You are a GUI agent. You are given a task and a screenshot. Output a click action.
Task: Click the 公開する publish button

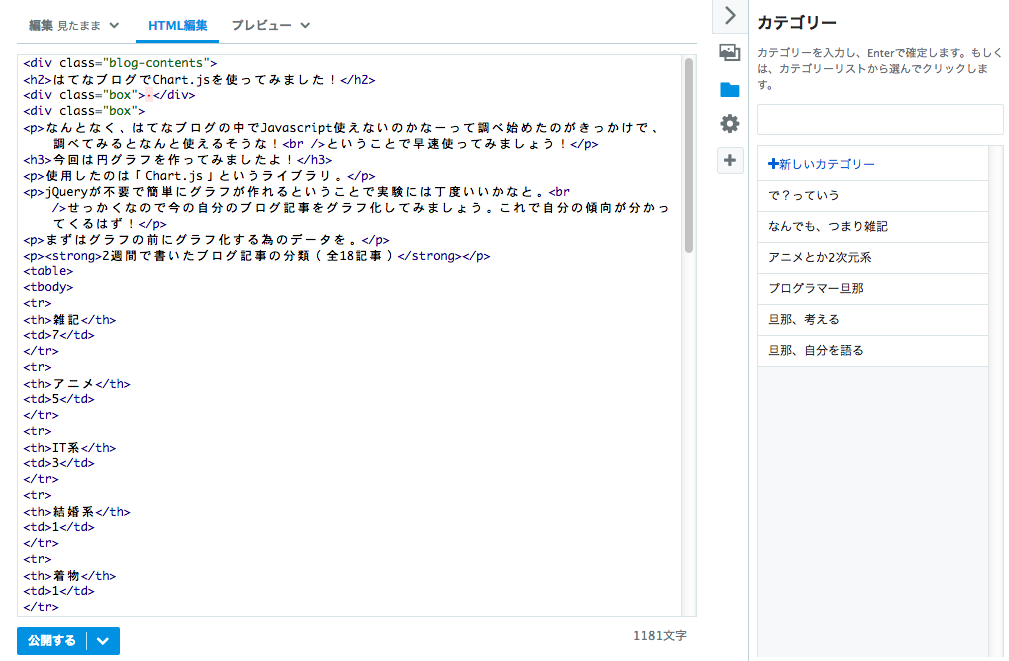click(51, 640)
